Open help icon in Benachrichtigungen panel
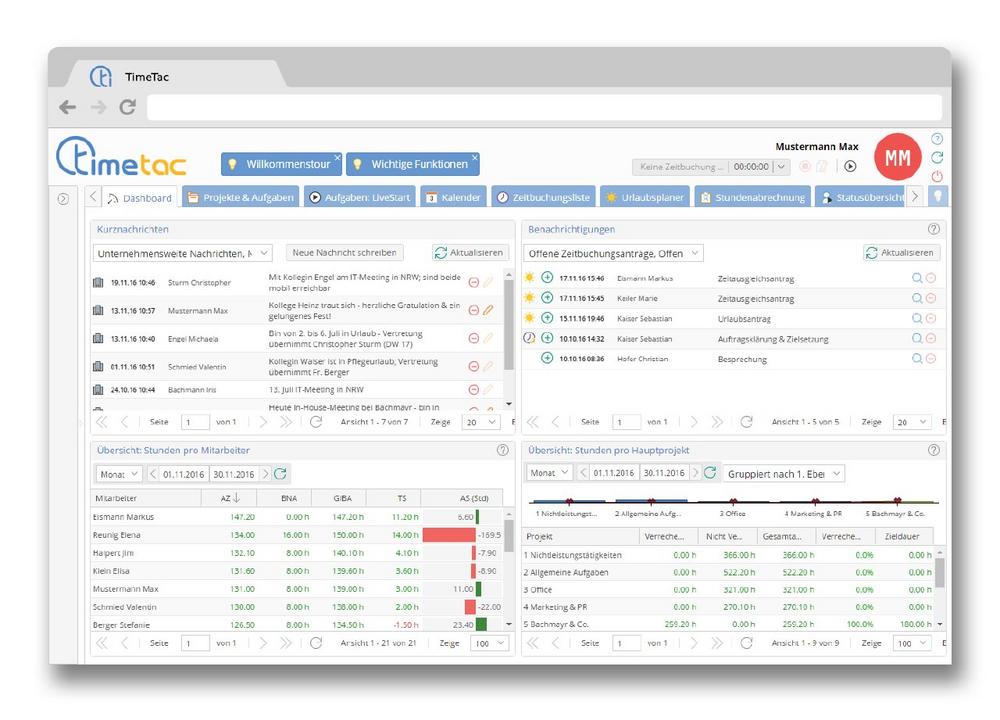Viewport: 1000px width, 720px height. 934,229
